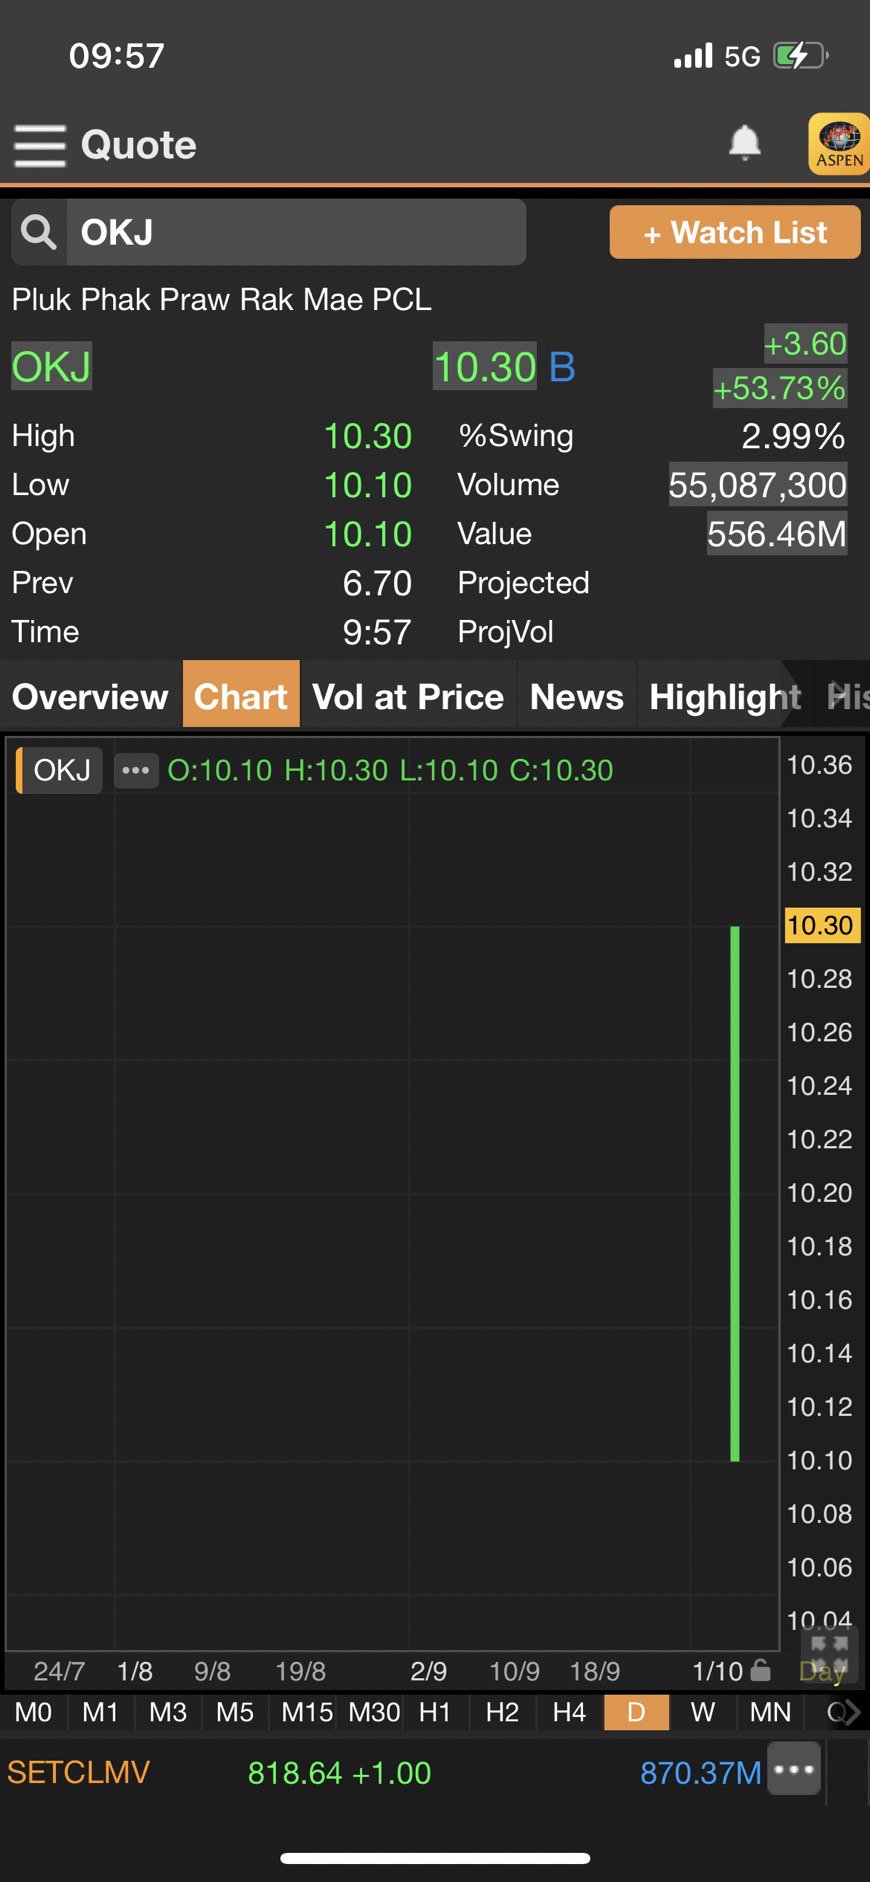Tap the notification bell icon
The height and width of the screenshot is (1882, 870).
pyautogui.click(x=744, y=143)
